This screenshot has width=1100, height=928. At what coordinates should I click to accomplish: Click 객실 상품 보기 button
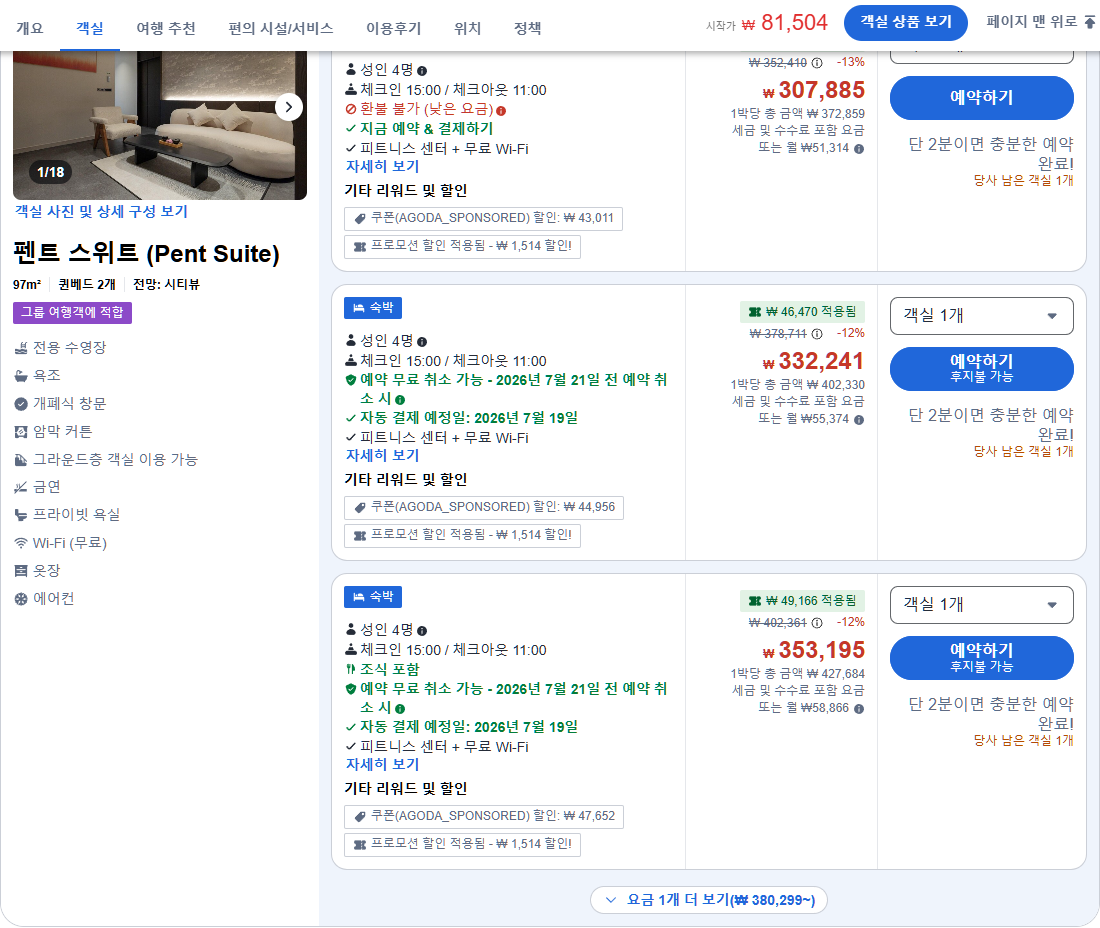tap(906, 22)
